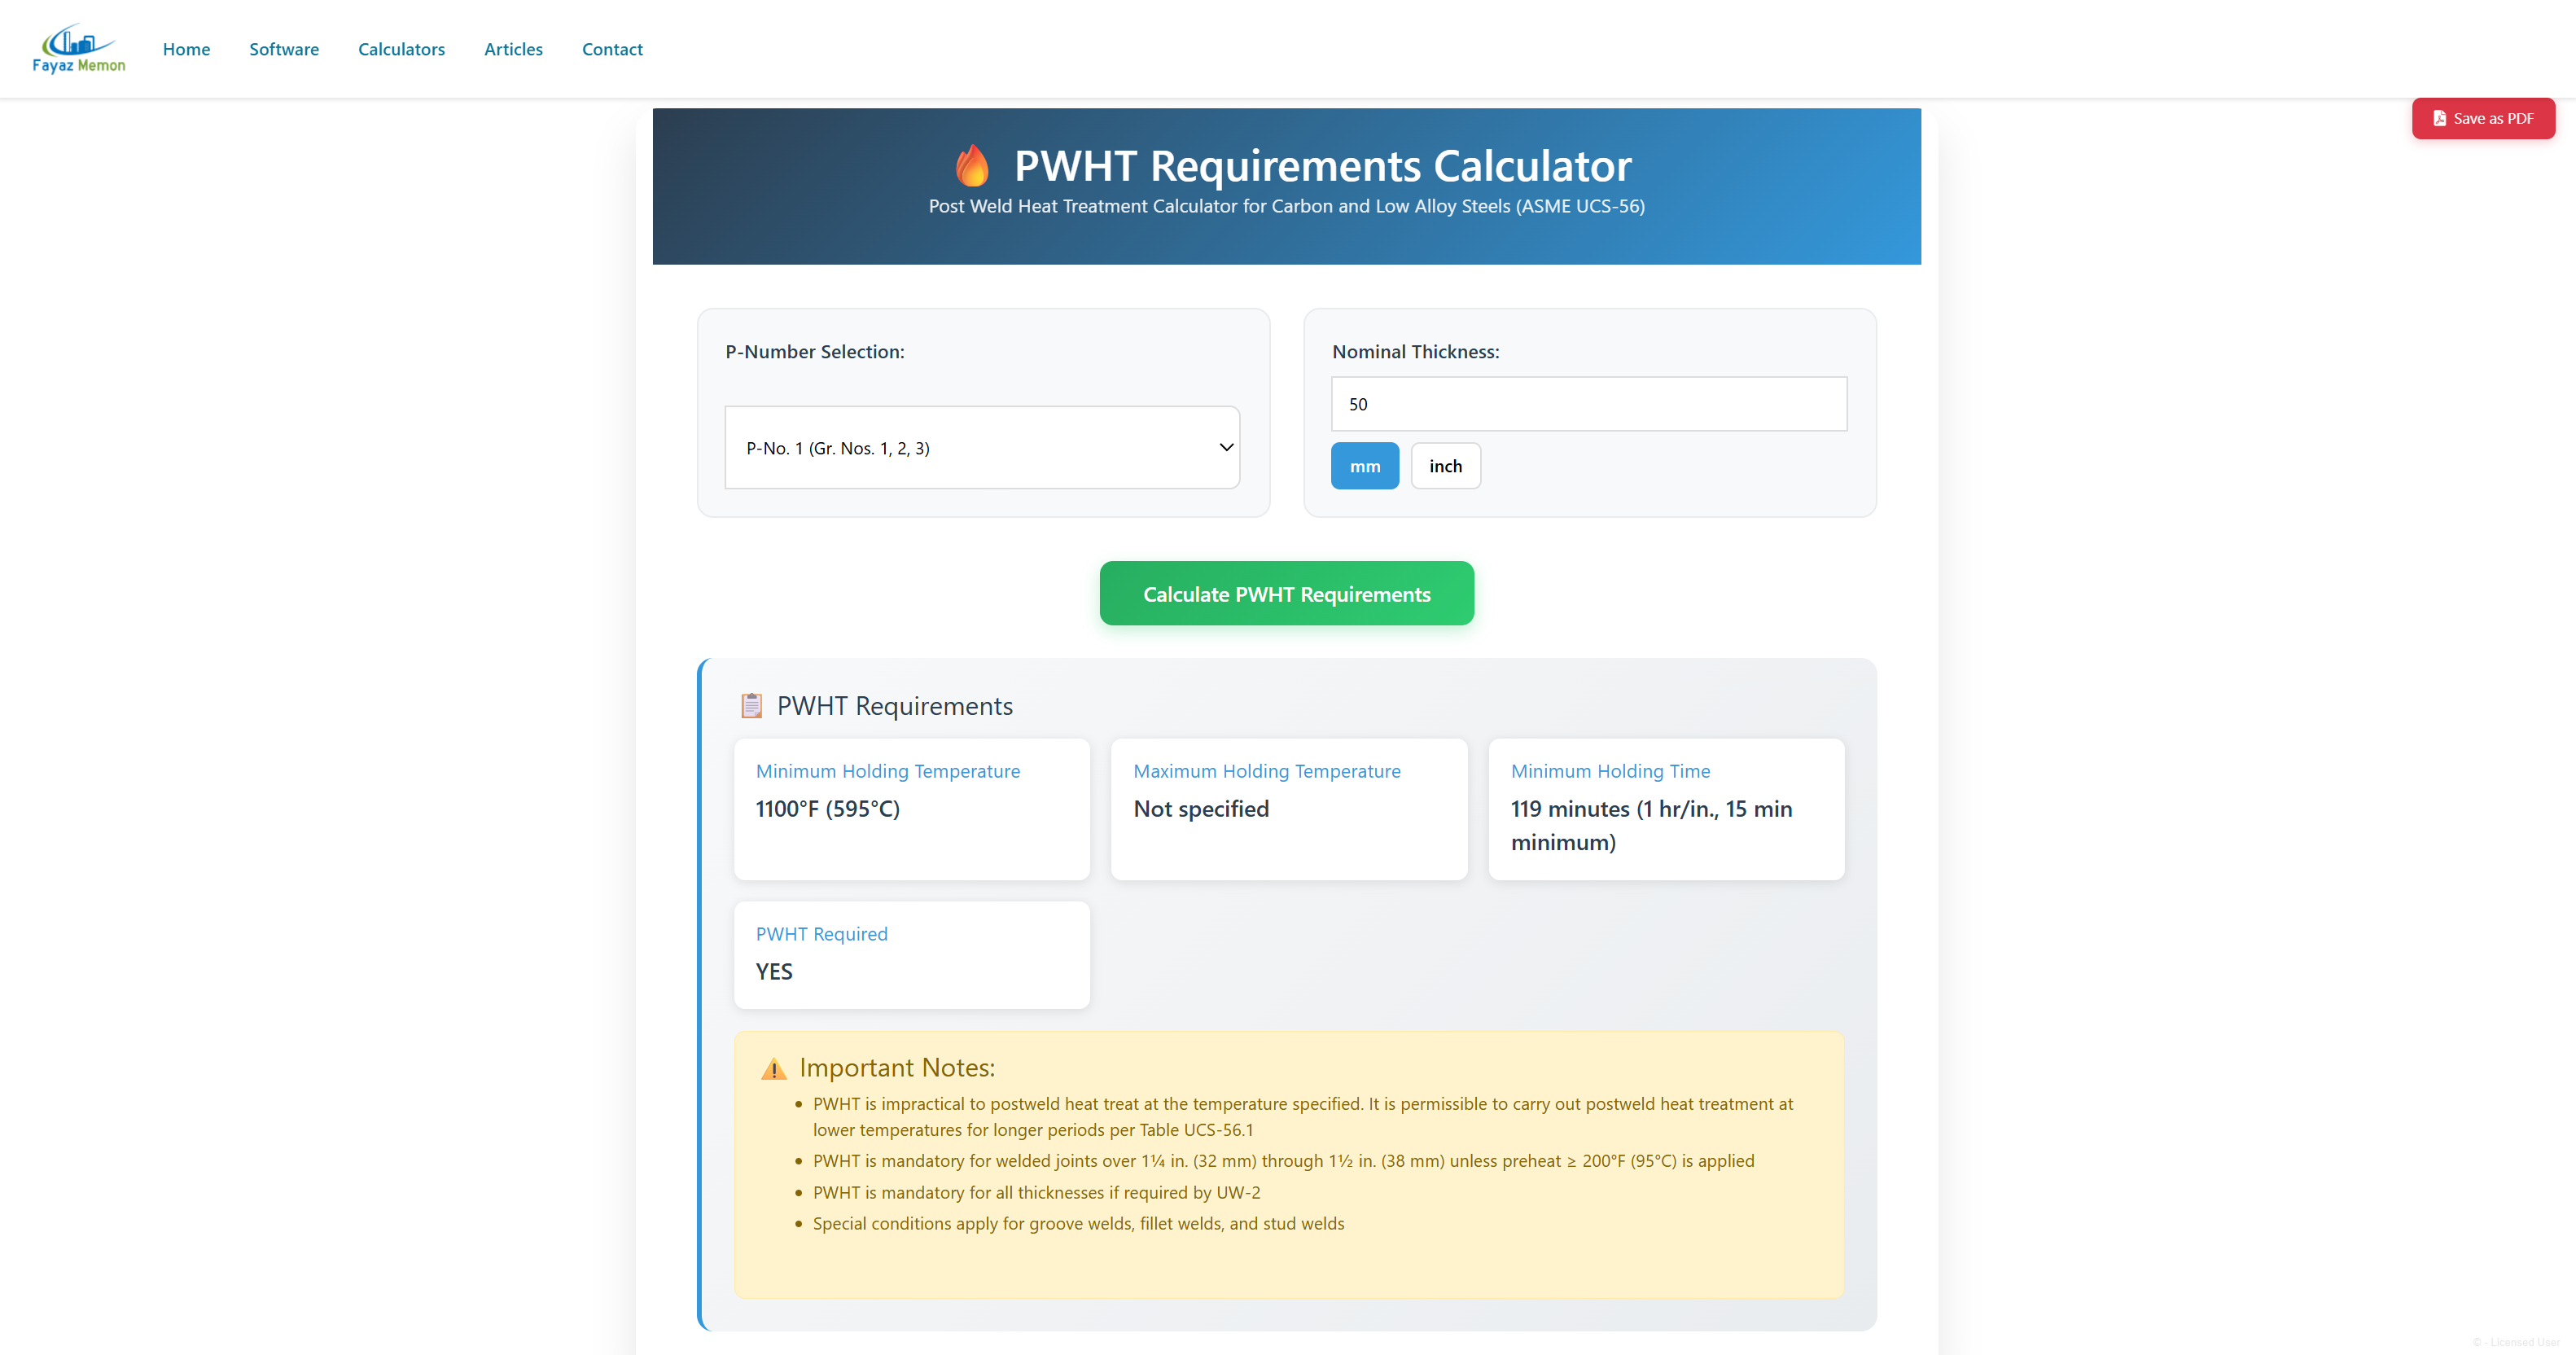Image resolution: width=2576 pixels, height=1355 pixels.
Task: Select the mm unit toggle
Action: 1364,466
